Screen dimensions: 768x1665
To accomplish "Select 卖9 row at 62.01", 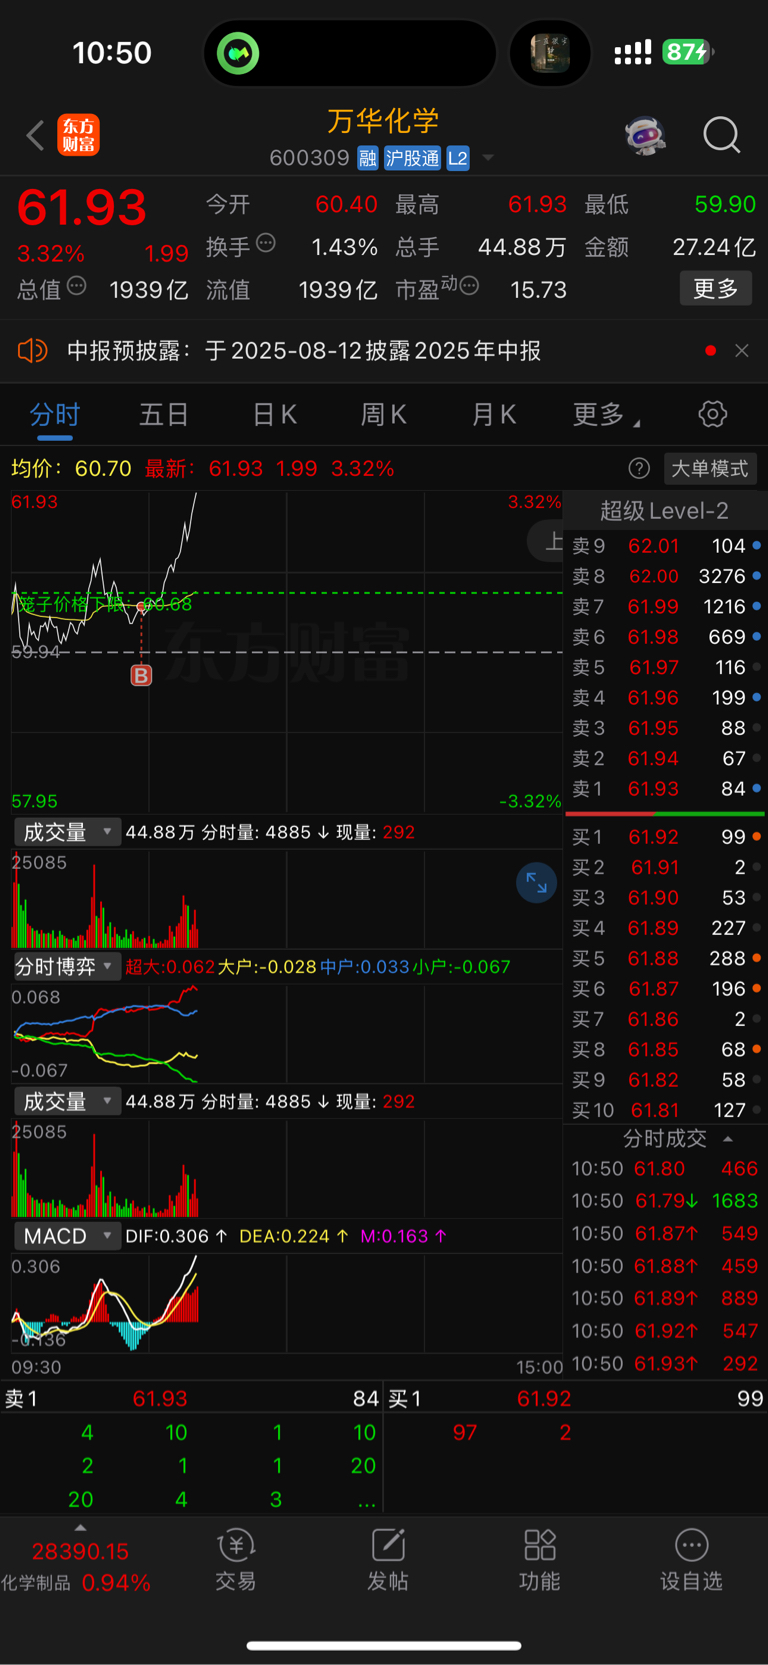I will pos(666,546).
